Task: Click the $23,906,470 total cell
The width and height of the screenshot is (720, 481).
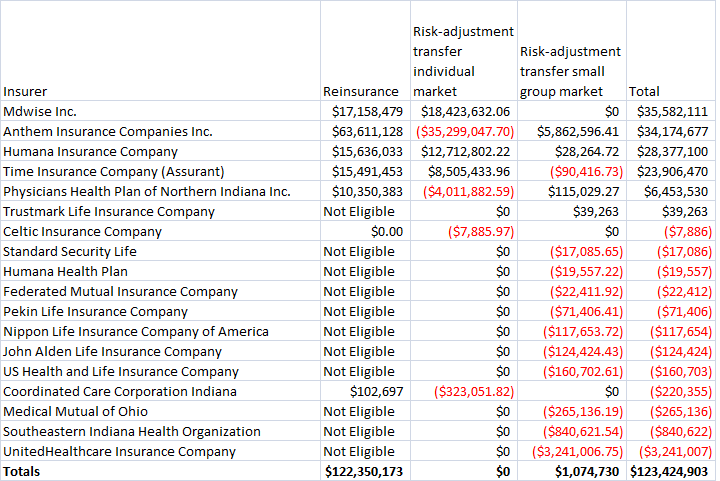Action: (670, 171)
